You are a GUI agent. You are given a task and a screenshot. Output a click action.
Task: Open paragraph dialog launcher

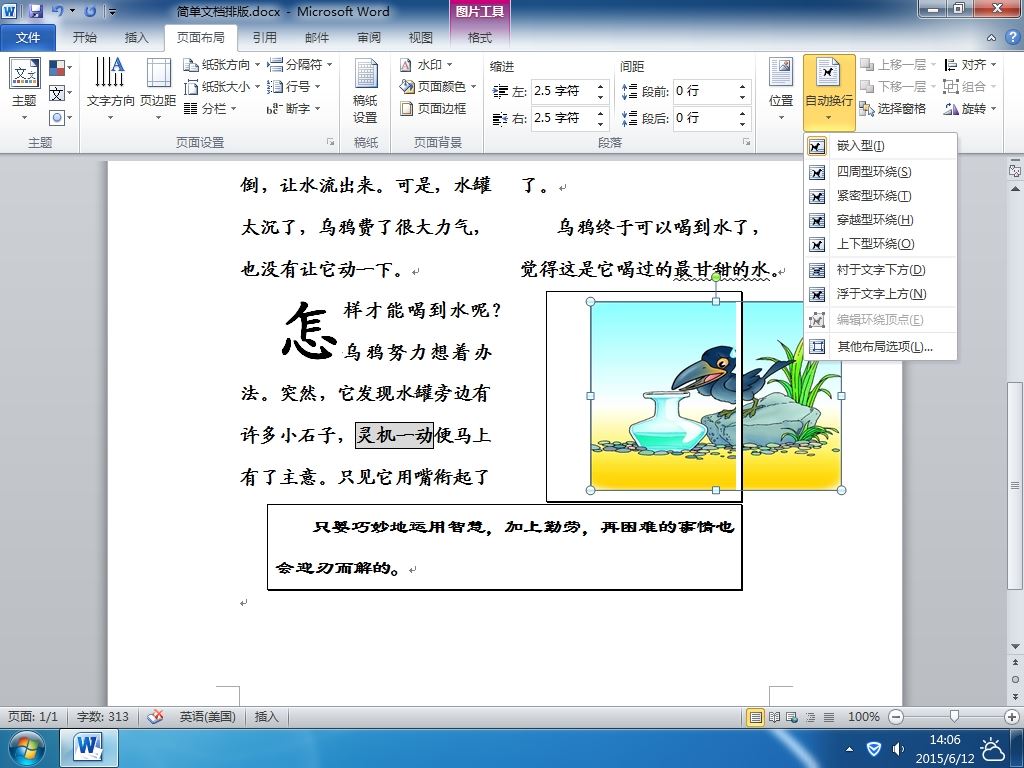click(746, 142)
